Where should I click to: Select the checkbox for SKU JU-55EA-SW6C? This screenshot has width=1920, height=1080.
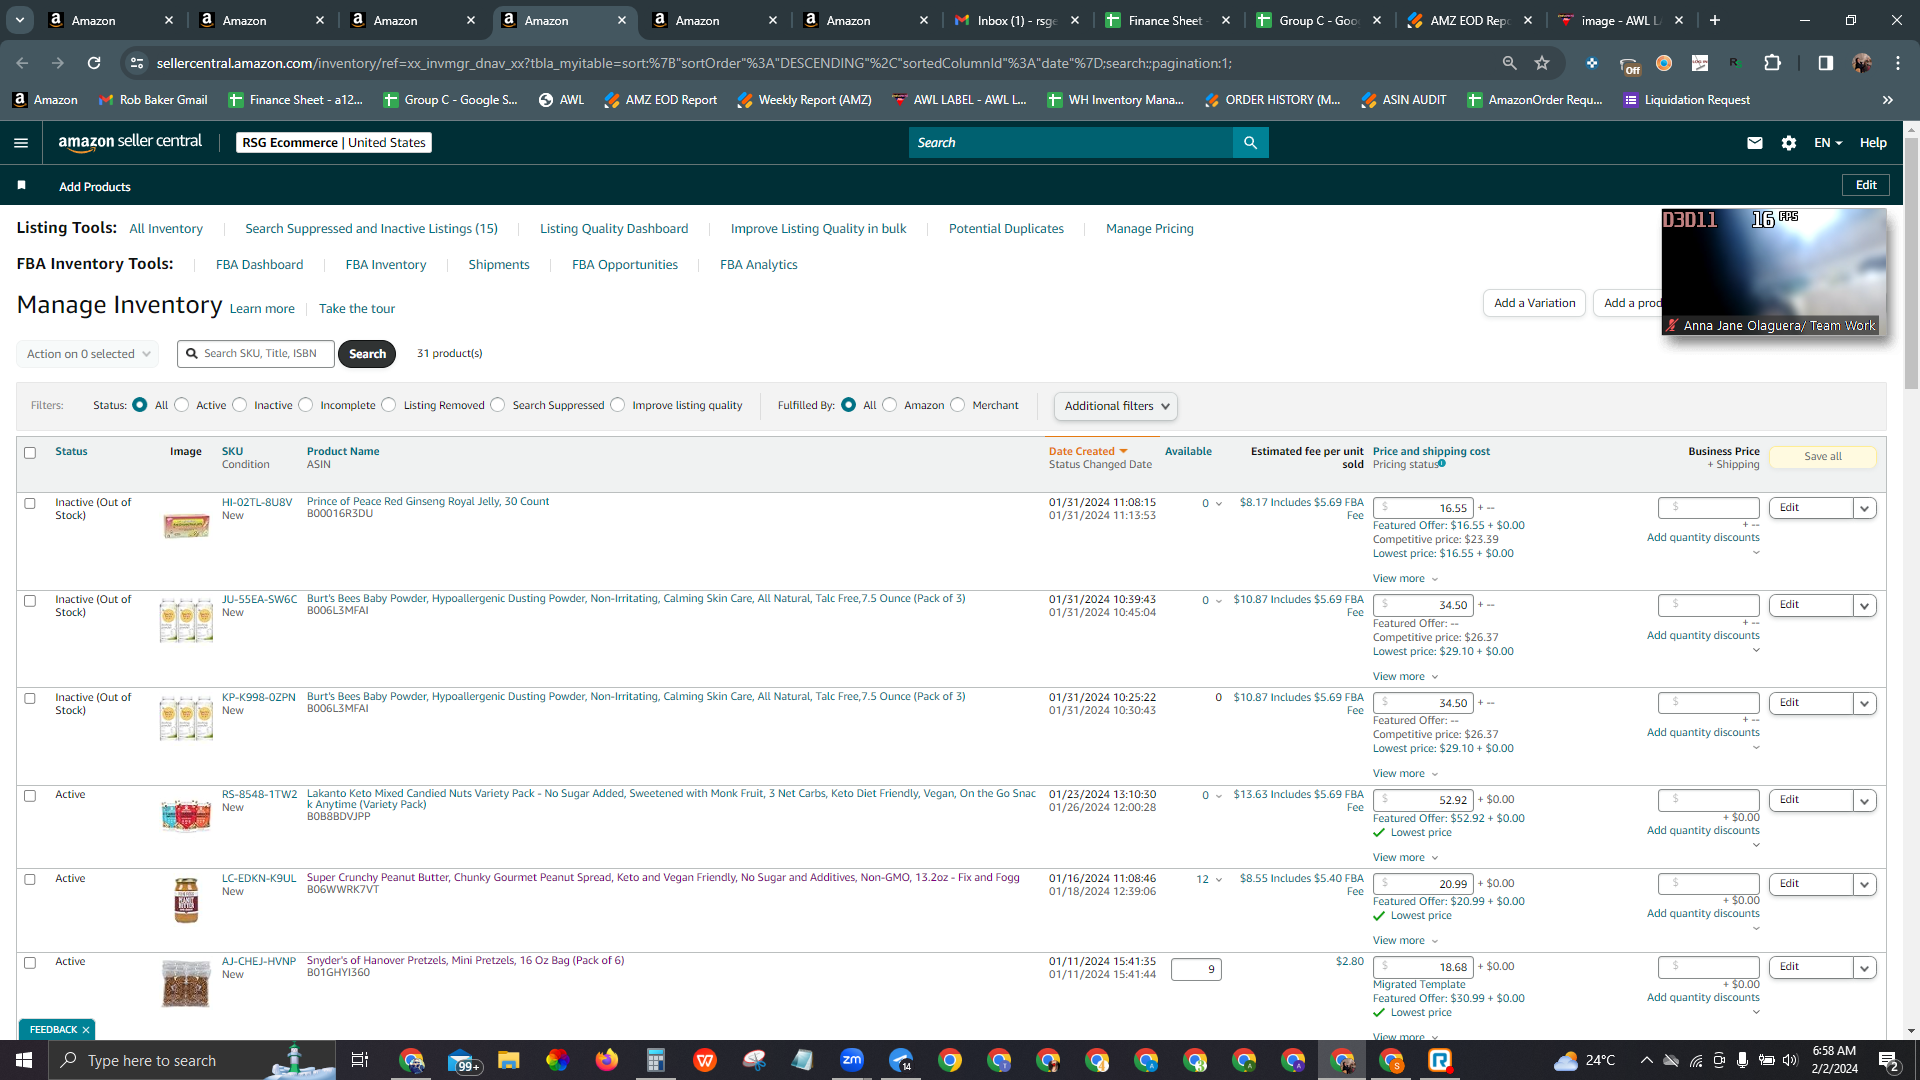30,601
